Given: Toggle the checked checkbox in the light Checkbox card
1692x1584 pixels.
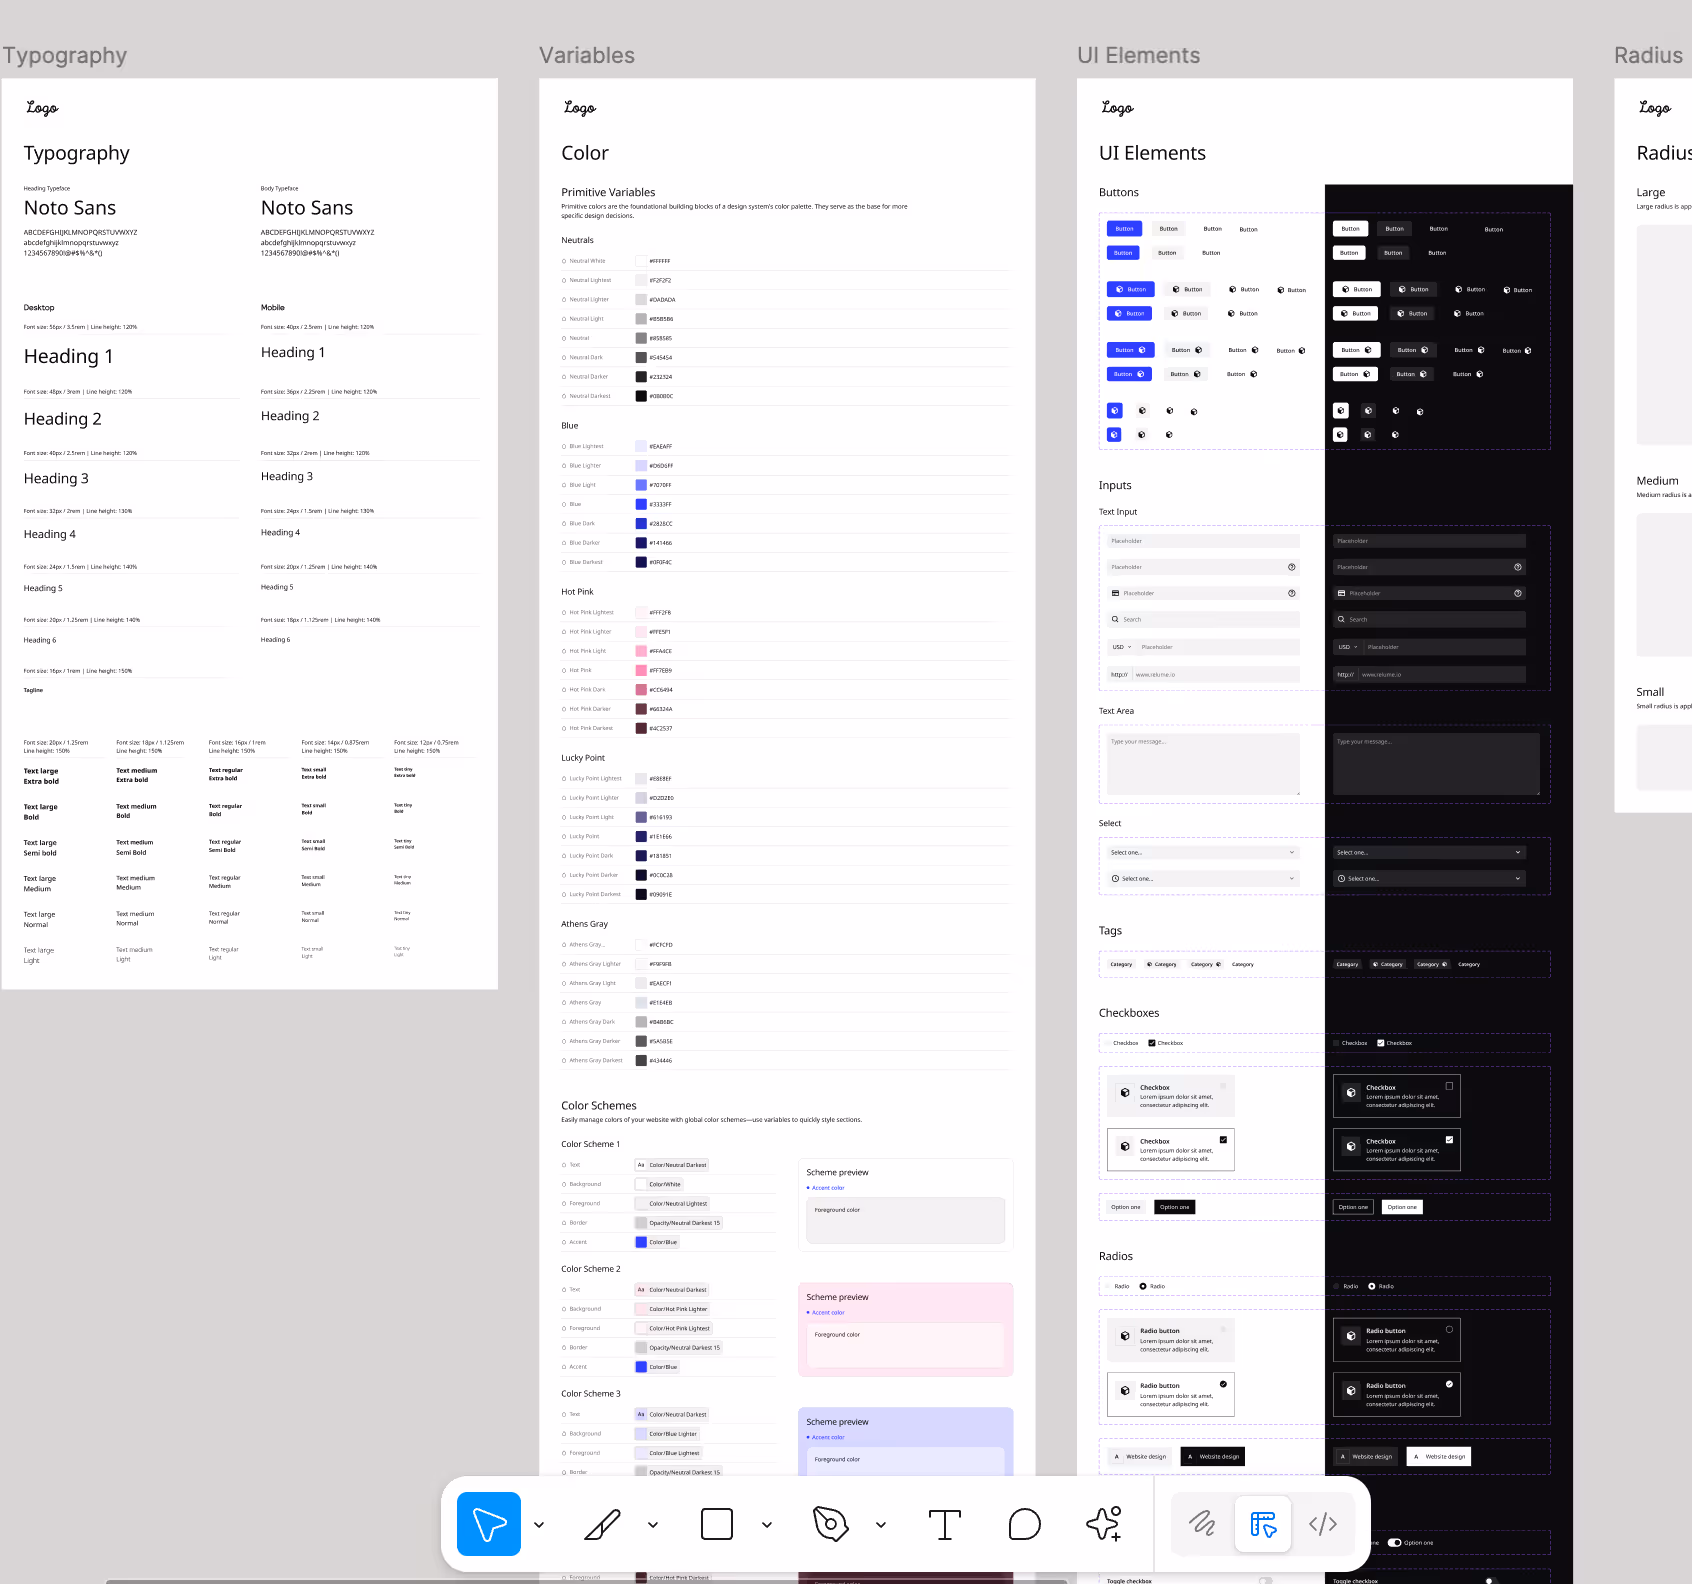Looking at the screenshot, I should point(1223,1140).
